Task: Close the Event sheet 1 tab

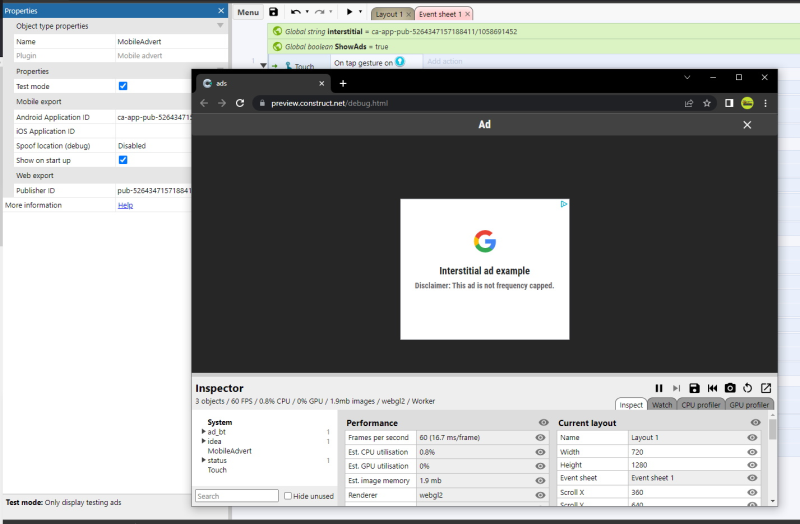Action: point(467,14)
